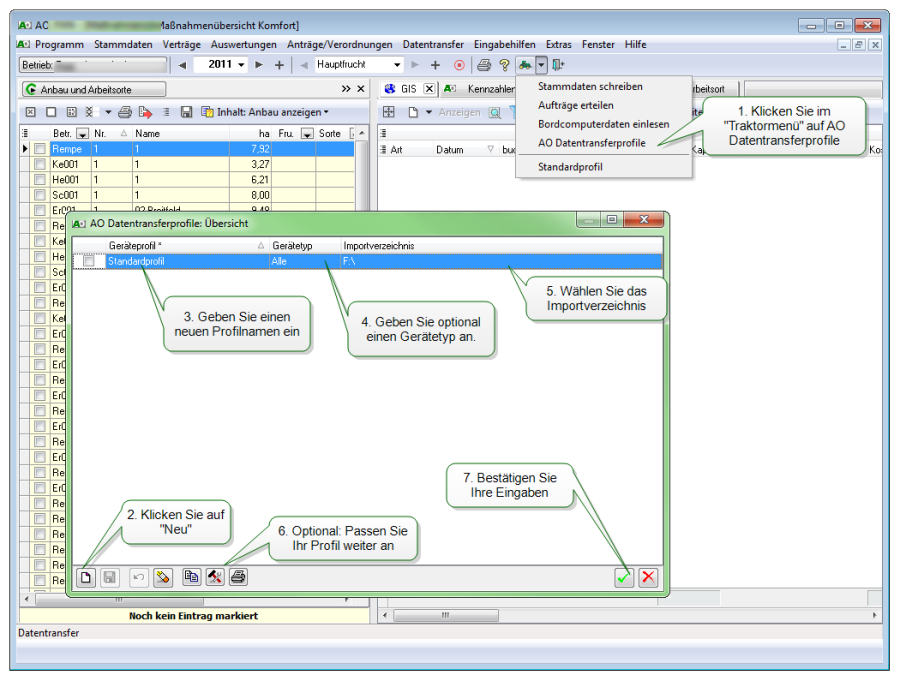This screenshot has width=900, height=681.
Task: Tick the checkbox beside Standardprofil
Action: click(x=89, y=262)
